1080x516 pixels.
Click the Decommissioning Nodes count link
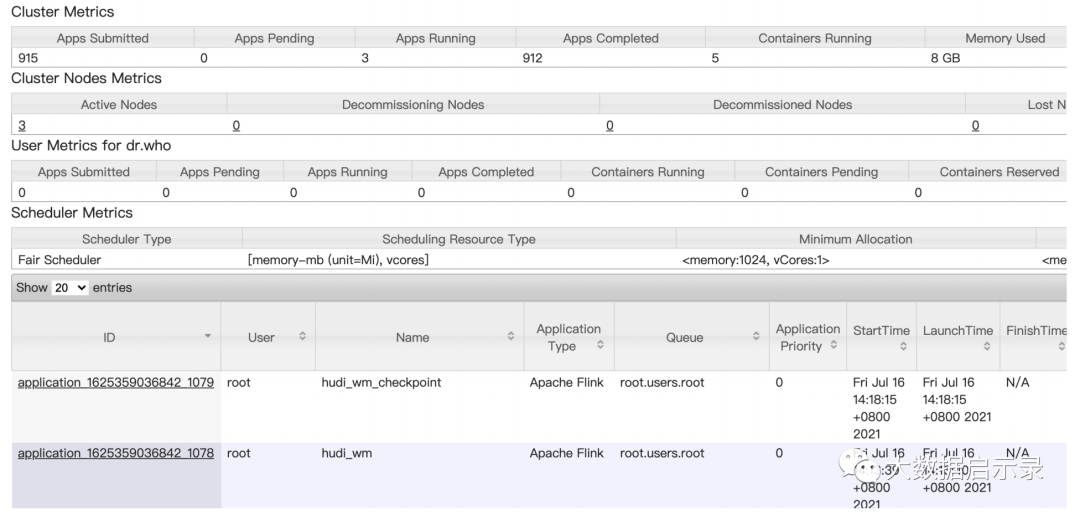tap(236, 126)
